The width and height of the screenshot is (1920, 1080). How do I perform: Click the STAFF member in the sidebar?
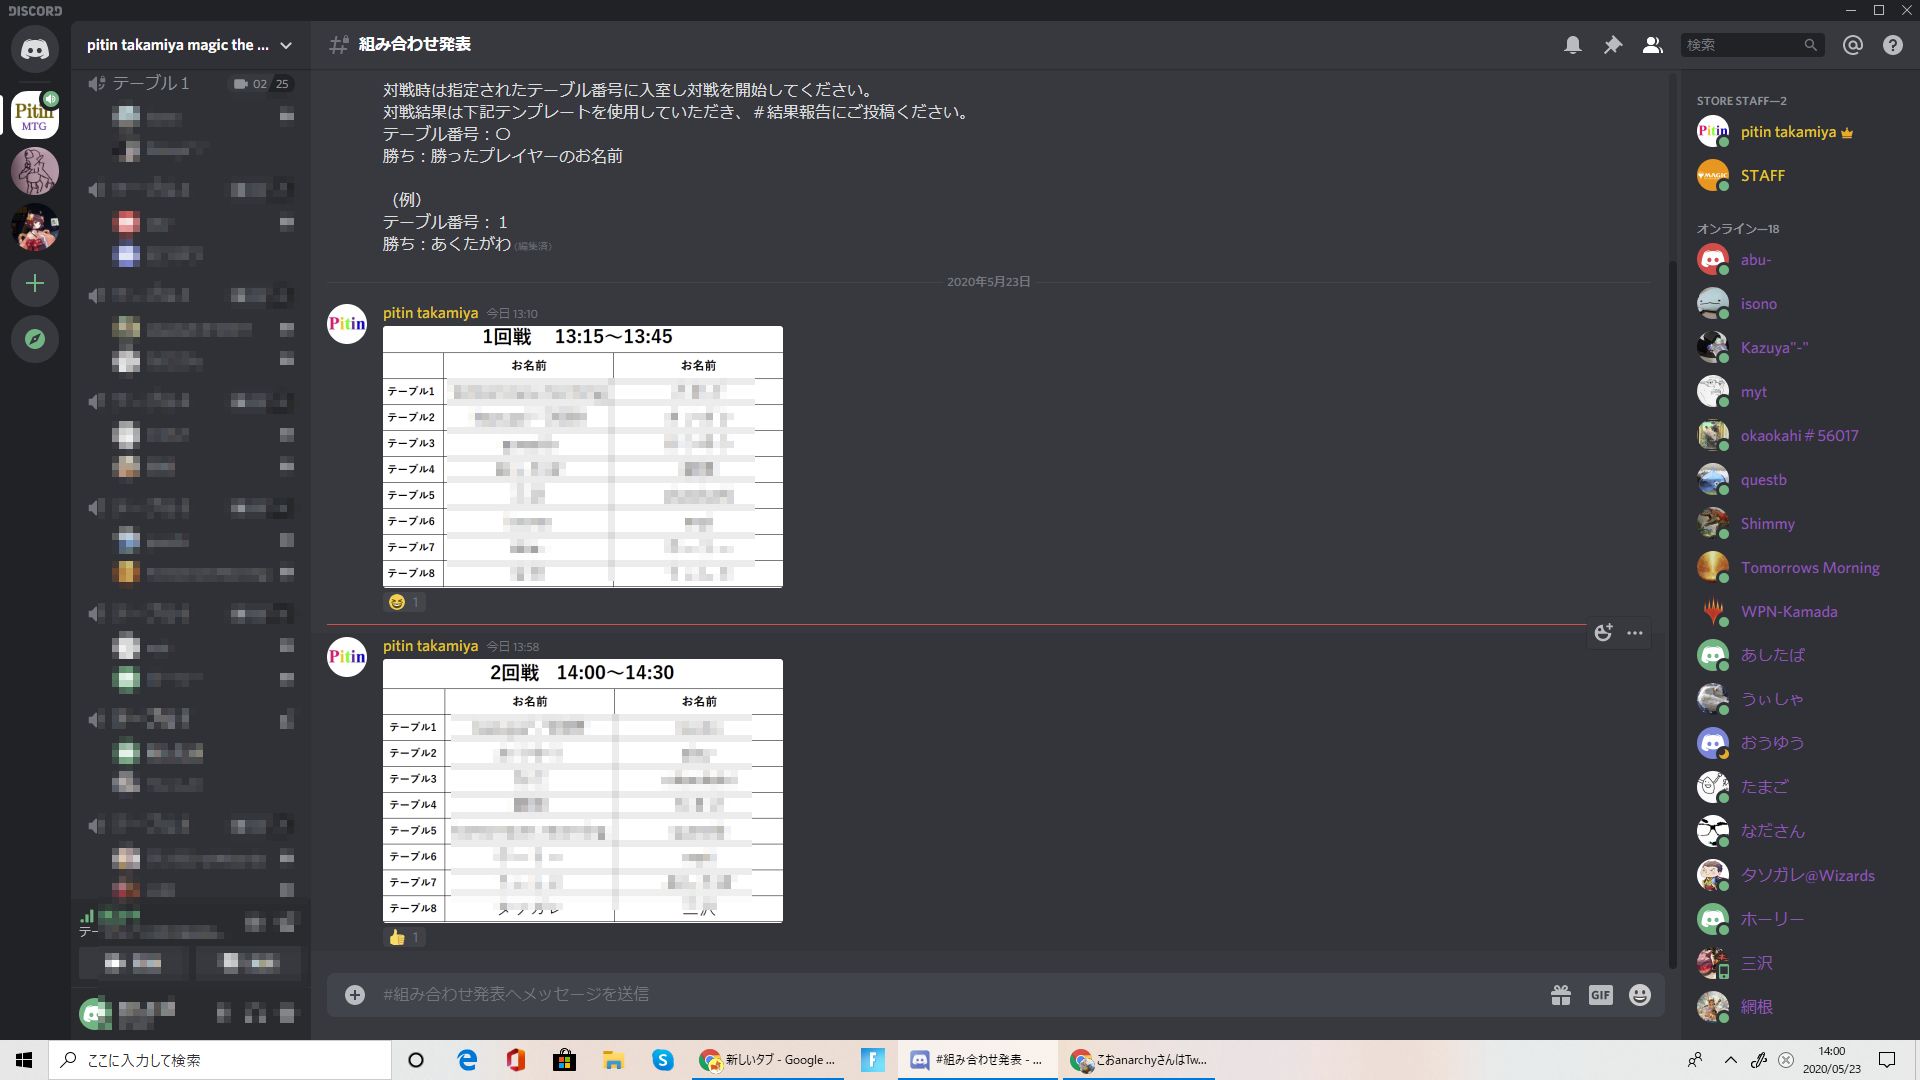(x=1763, y=175)
